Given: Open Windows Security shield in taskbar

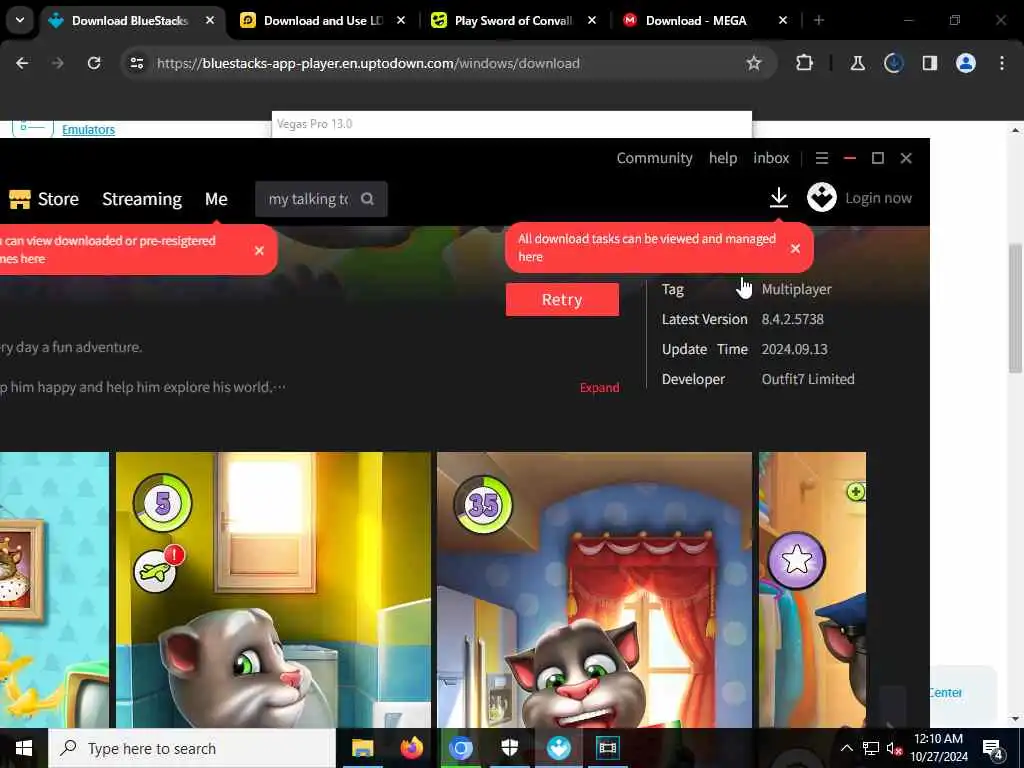Looking at the screenshot, I should coord(509,748).
